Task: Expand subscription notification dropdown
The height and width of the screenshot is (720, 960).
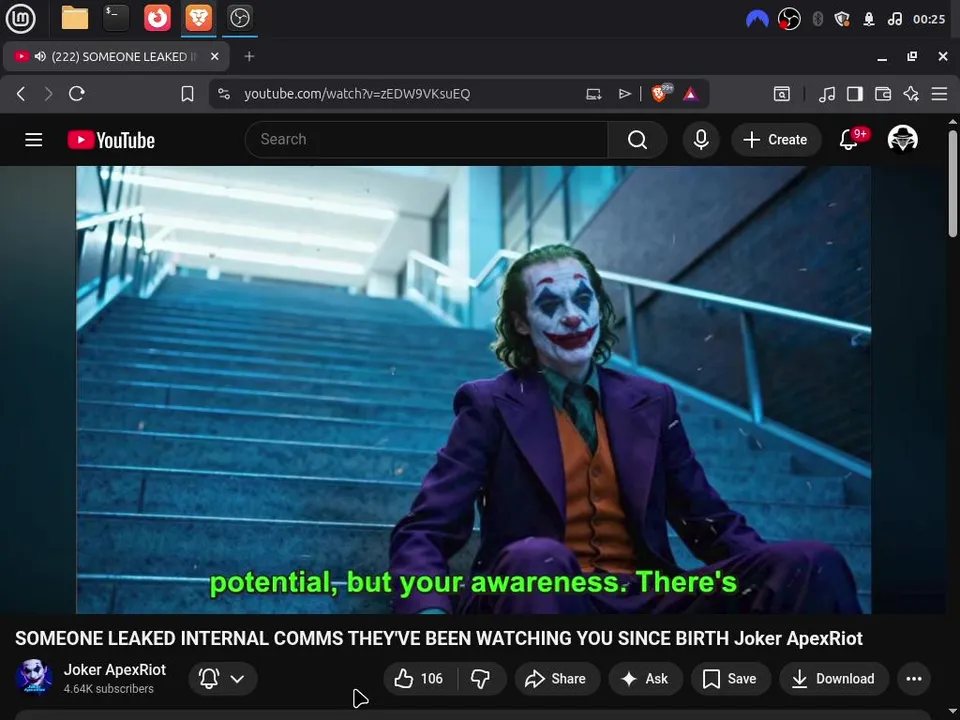Action: tap(223, 678)
